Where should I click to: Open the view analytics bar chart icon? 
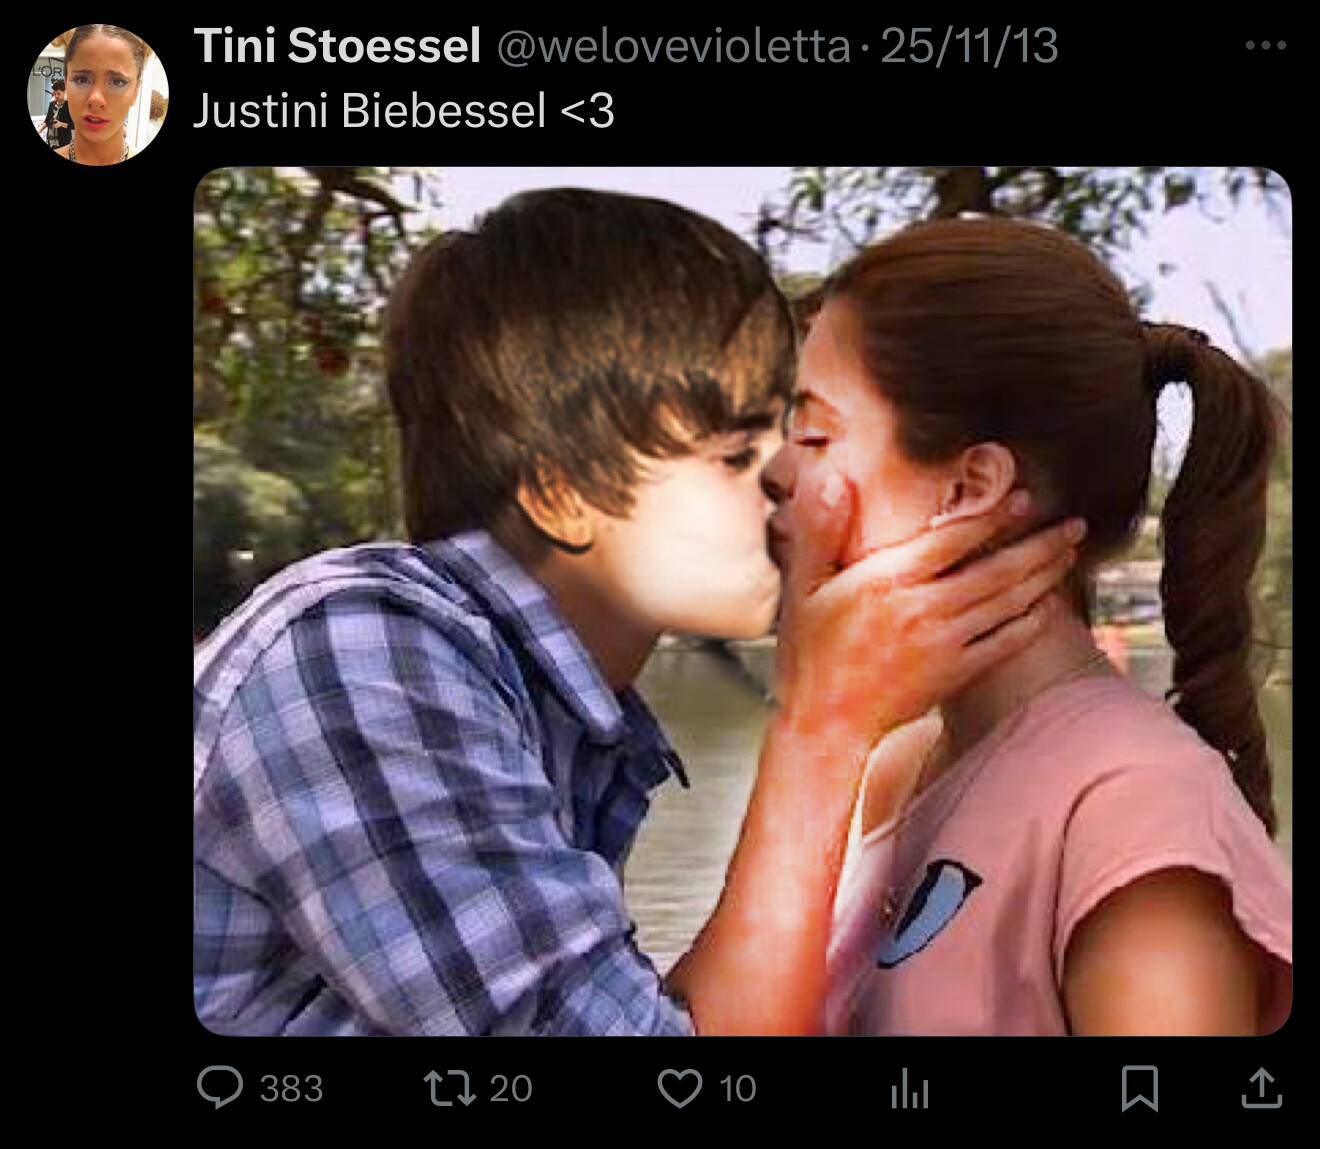909,1088
